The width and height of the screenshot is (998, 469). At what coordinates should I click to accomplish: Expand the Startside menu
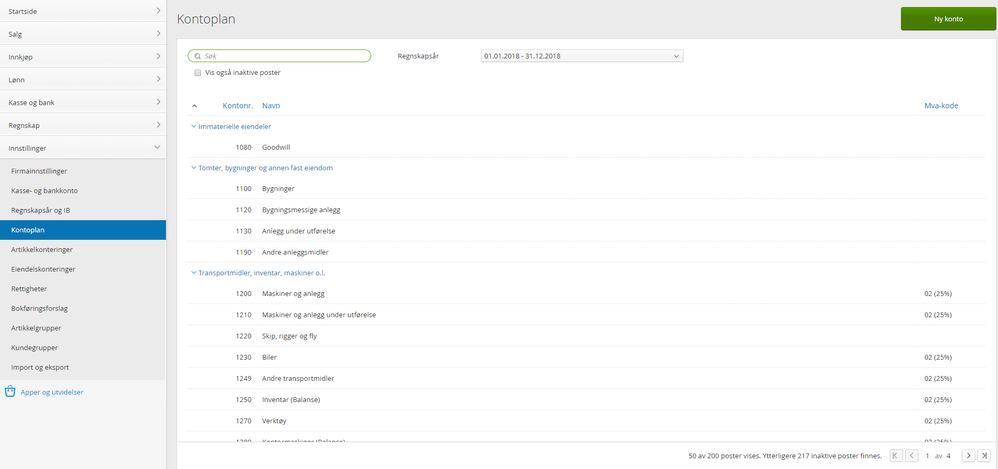pos(83,11)
